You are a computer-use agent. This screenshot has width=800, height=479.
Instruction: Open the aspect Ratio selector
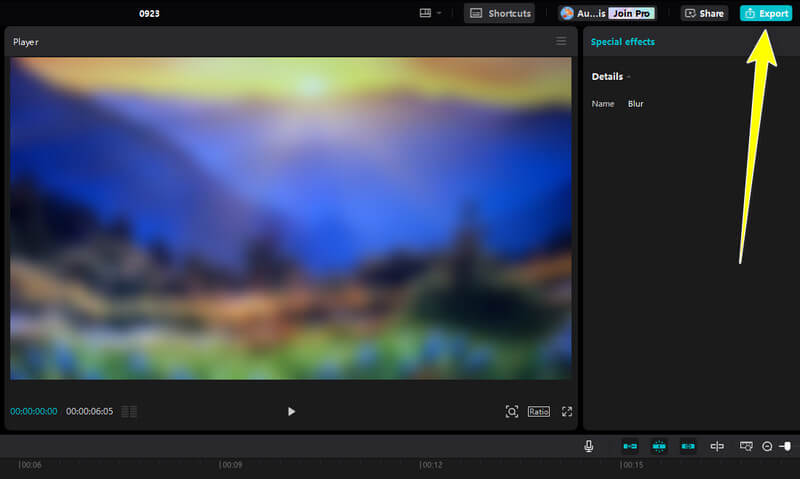tap(539, 411)
